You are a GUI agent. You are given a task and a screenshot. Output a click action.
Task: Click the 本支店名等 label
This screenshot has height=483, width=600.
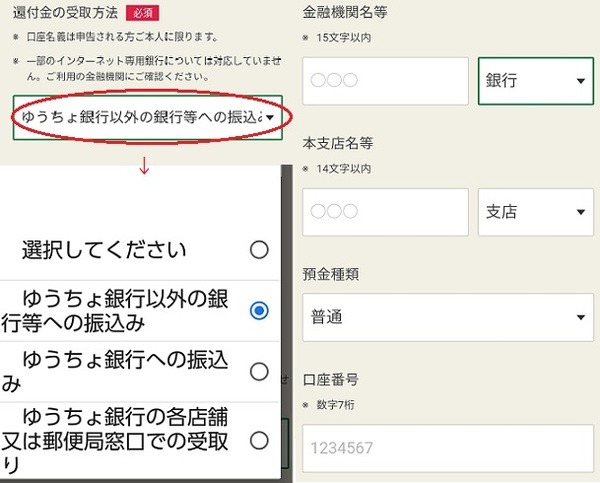coord(338,143)
